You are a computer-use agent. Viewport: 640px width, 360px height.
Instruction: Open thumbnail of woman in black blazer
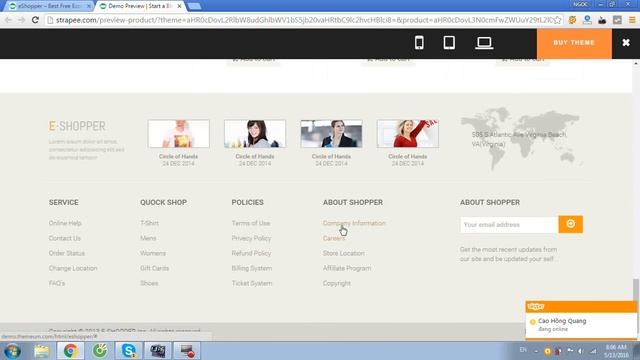tap(331, 133)
